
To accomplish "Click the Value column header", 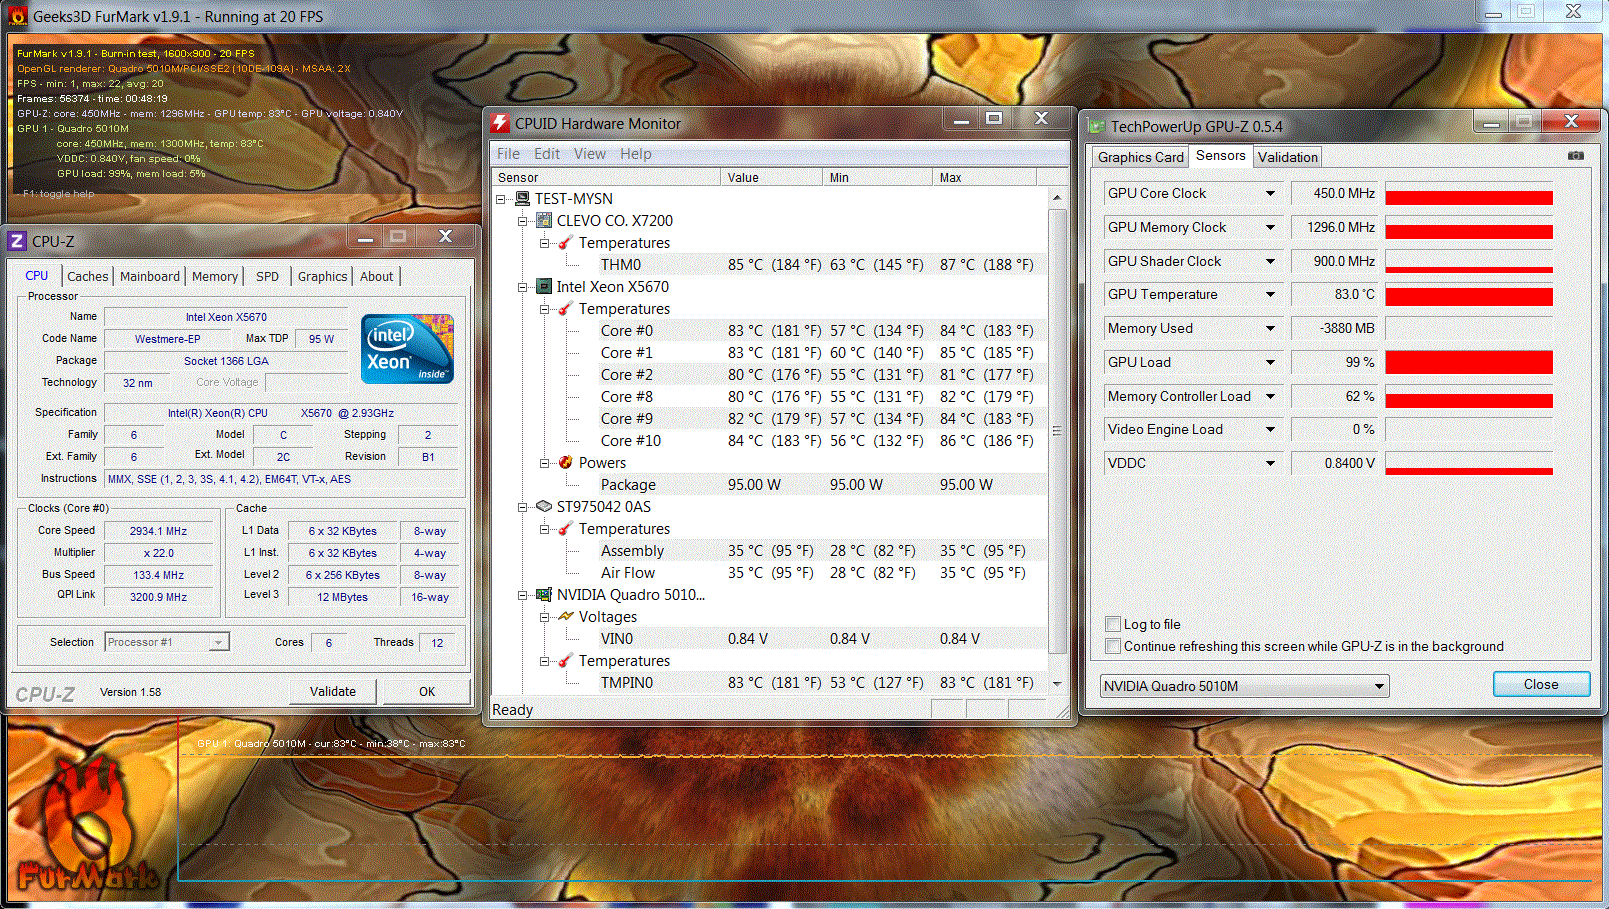I will pyautogui.click(x=771, y=177).
